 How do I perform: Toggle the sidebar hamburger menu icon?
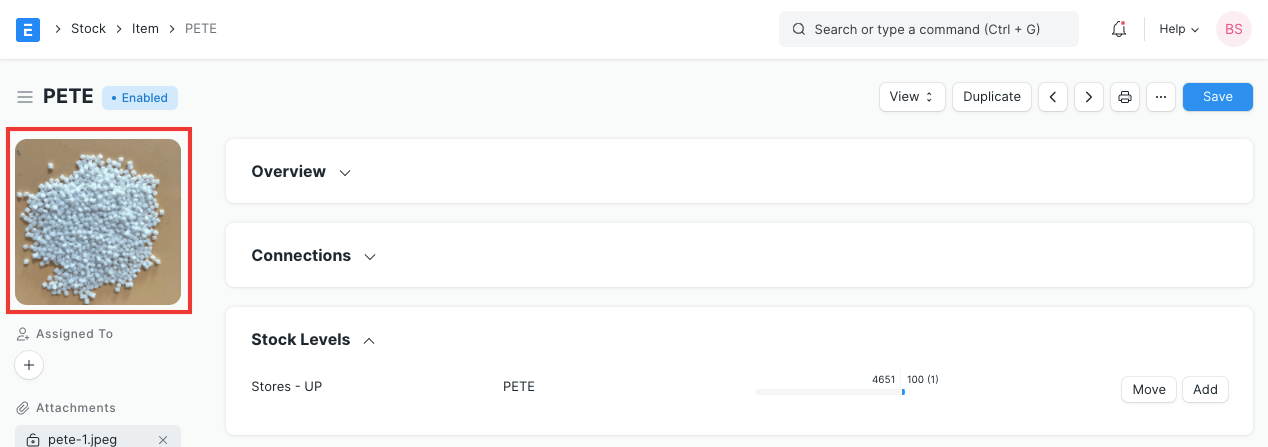pyautogui.click(x=25, y=97)
